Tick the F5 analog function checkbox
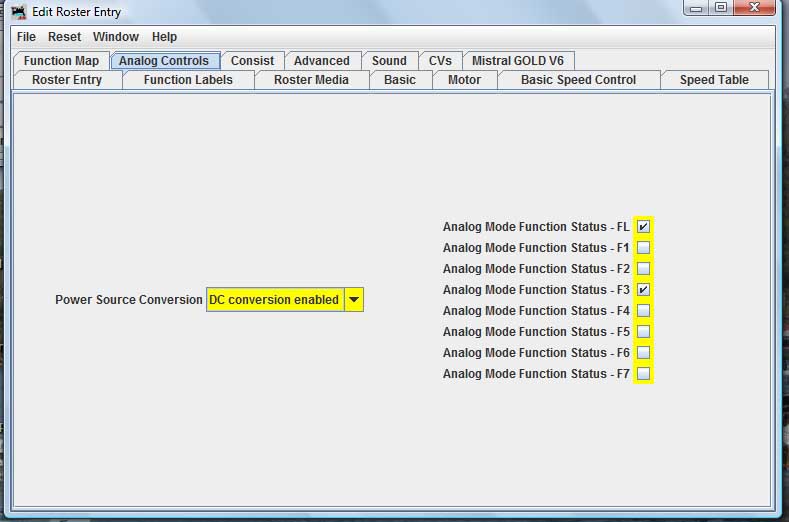This screenshot has width=789, height=522. pos(643,332)
